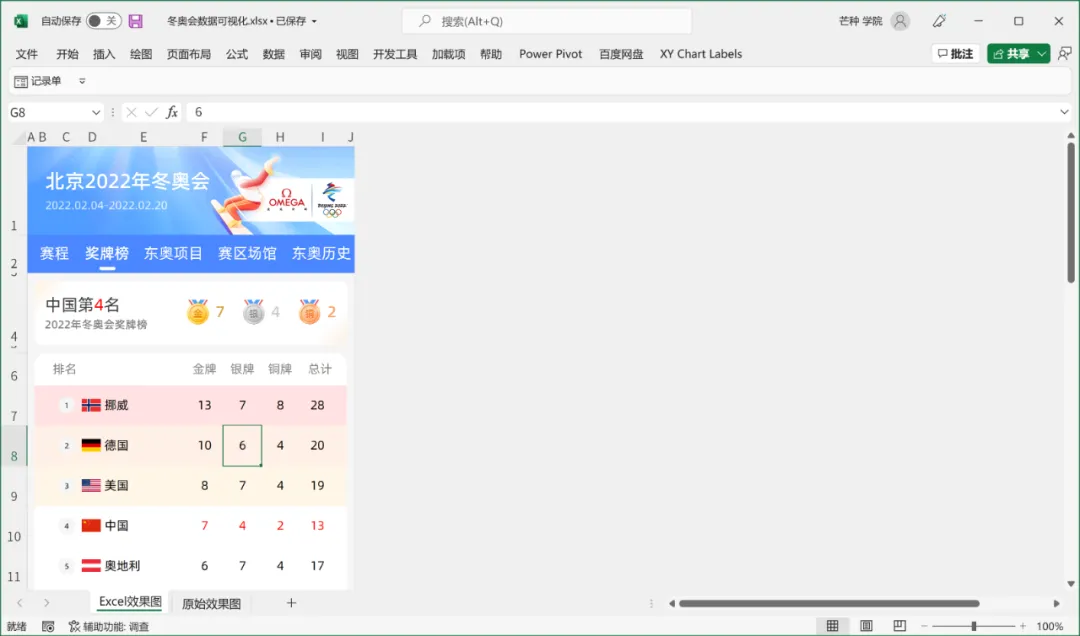Click the 记录单 form button
Image resolution: width=1080 pixels, height=636 pixels.
(38, 81)
